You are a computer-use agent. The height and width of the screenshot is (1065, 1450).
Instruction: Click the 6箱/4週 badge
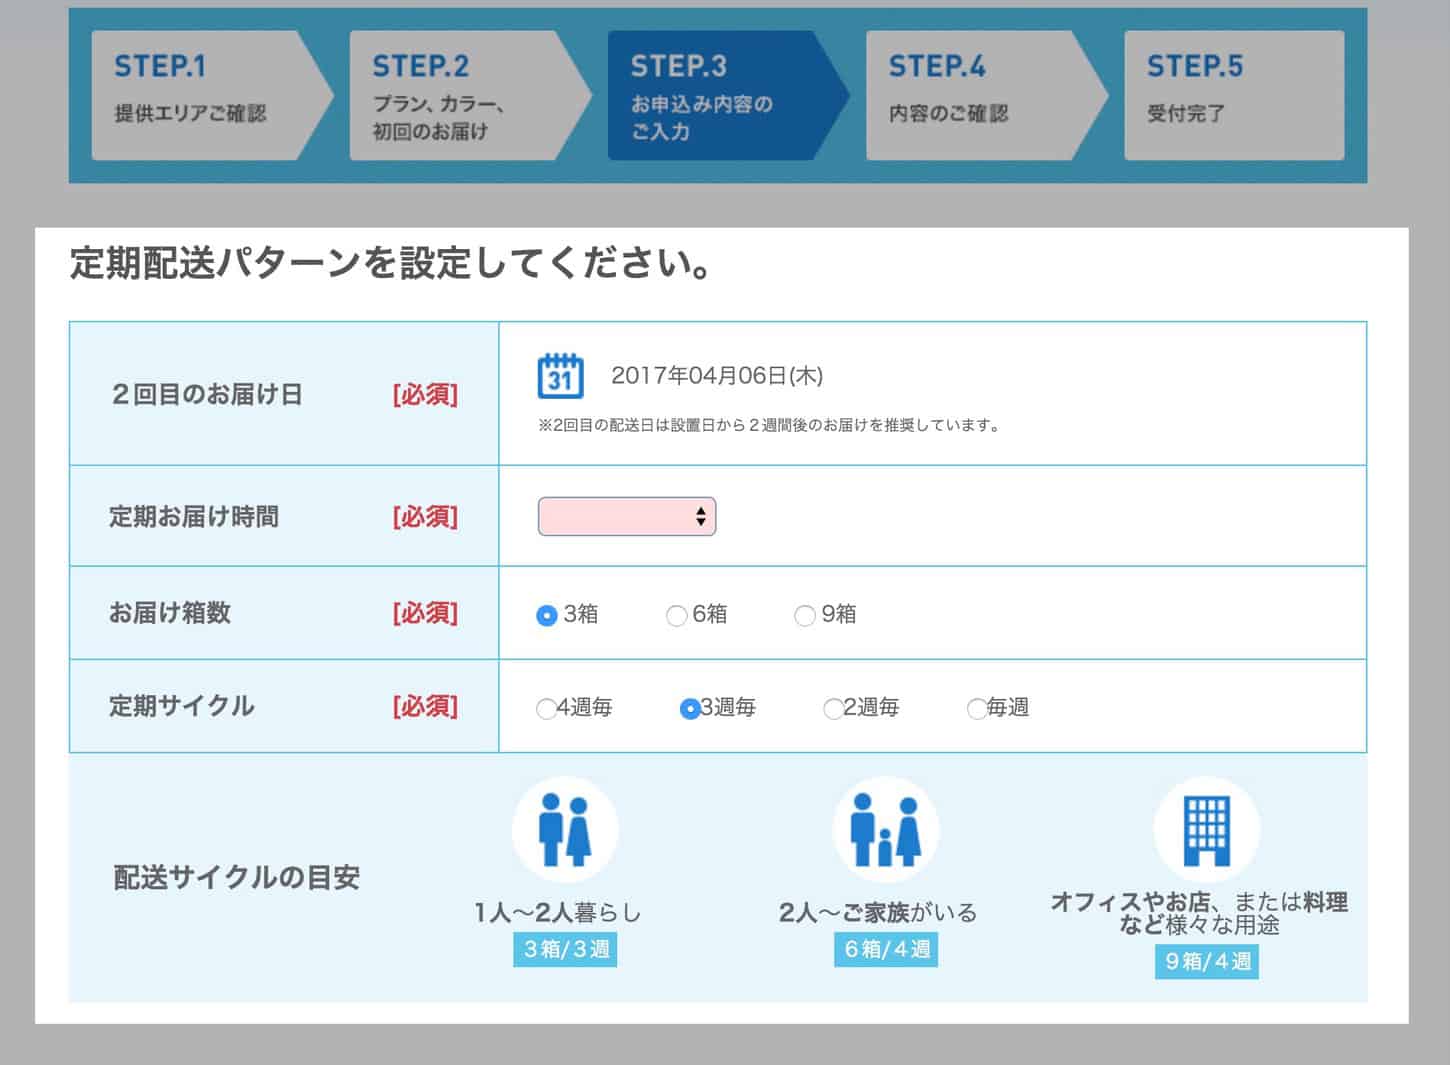click(886, 948)
